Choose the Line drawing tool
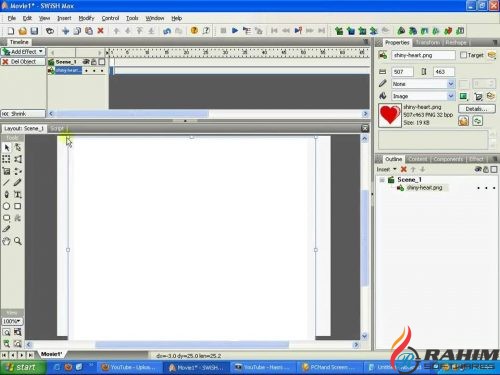500x375 pixels. (x=6, y=182)
